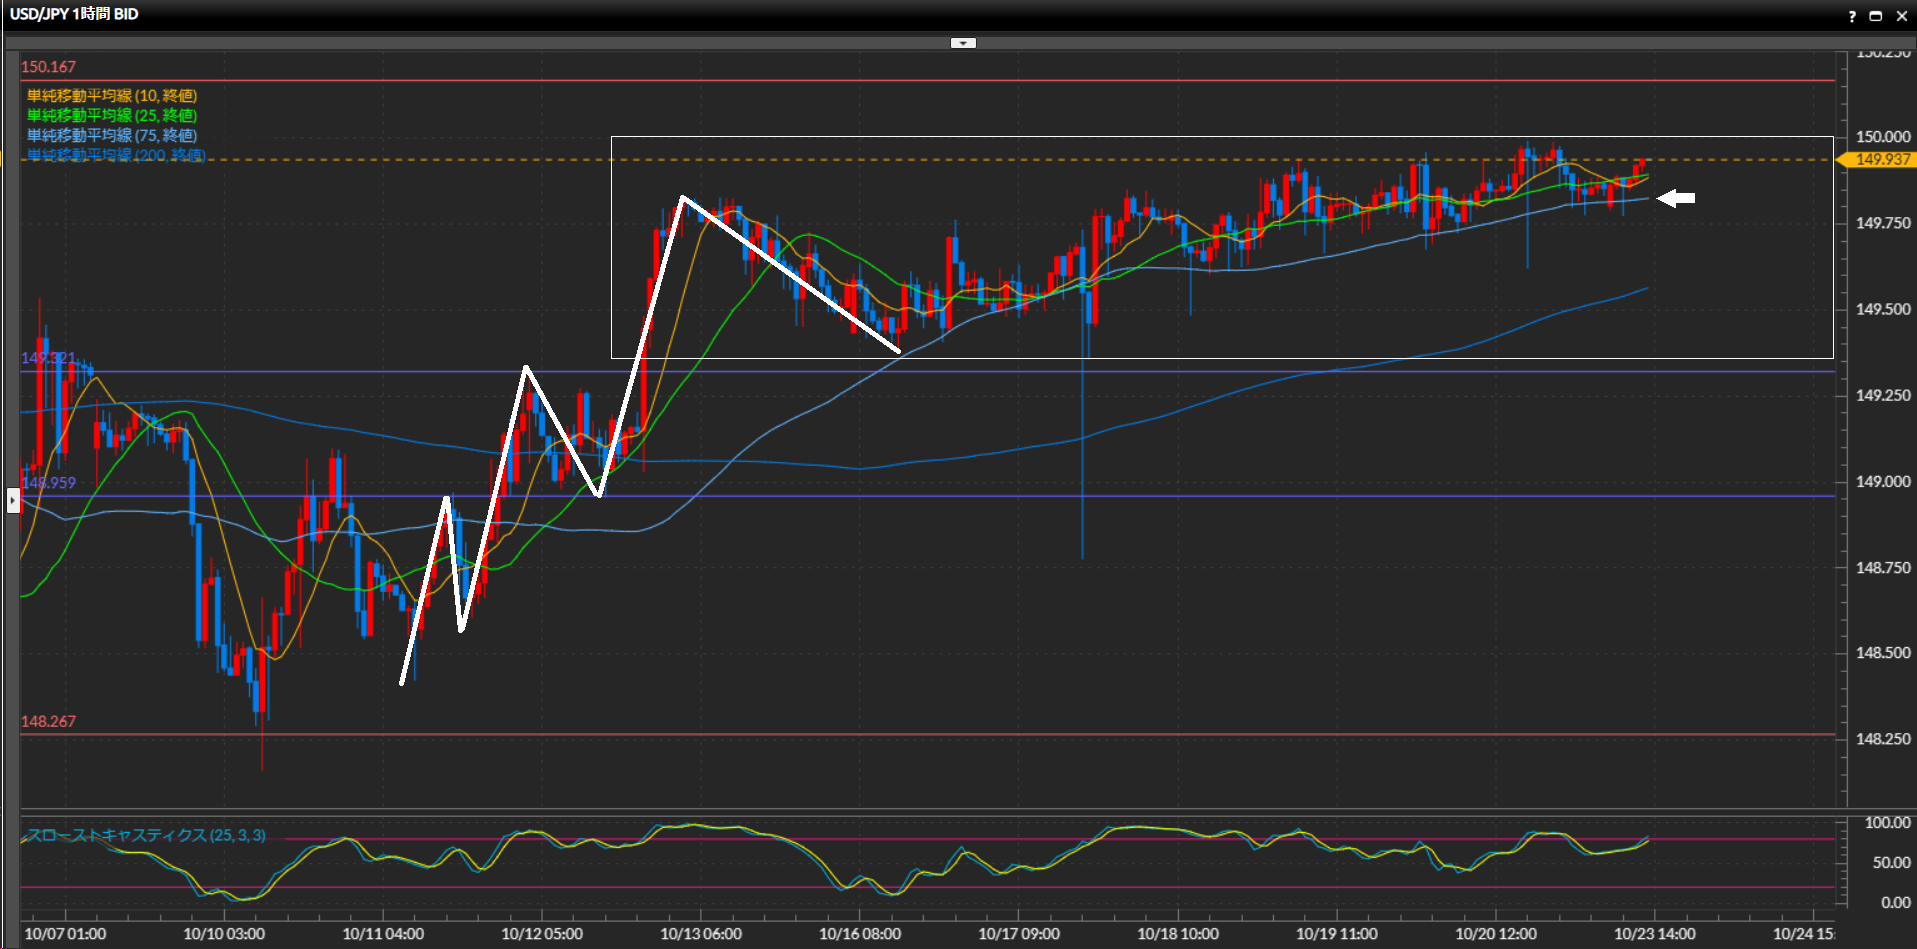Click the 10/13 06:00 time axis label

pos(701,934)
